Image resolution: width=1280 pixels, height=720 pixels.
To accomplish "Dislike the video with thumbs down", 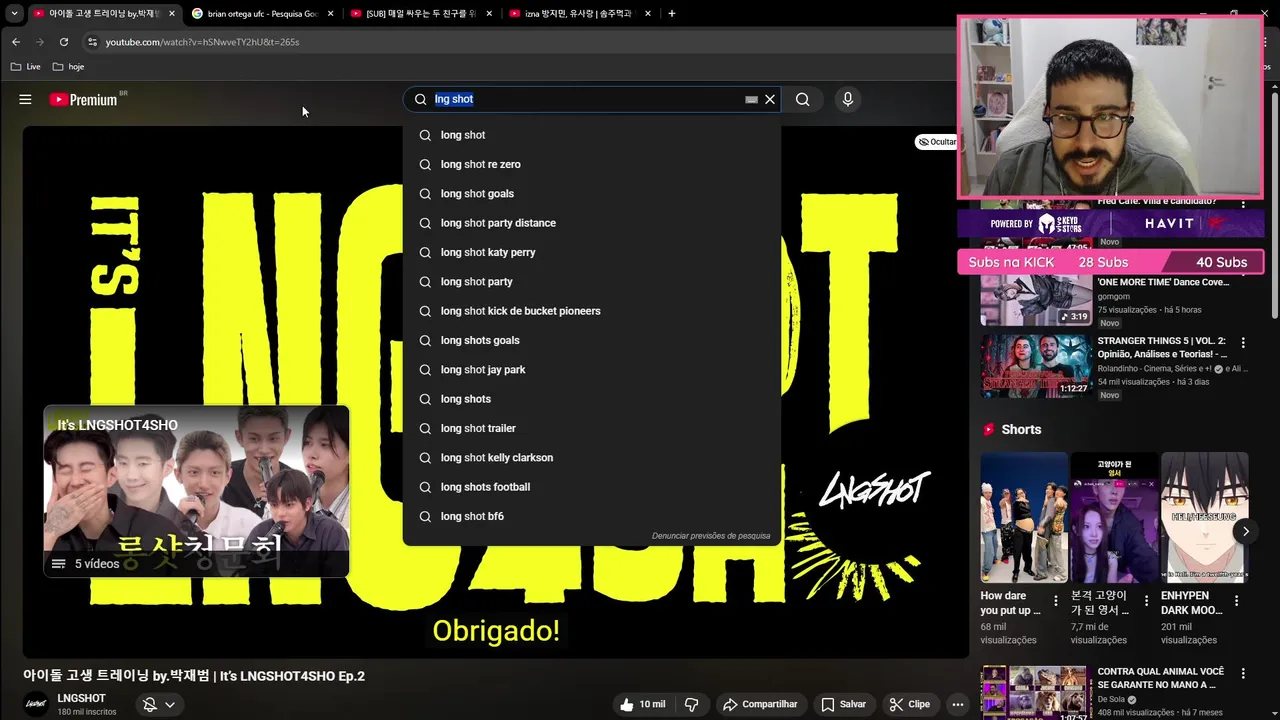I will [692, 704].
